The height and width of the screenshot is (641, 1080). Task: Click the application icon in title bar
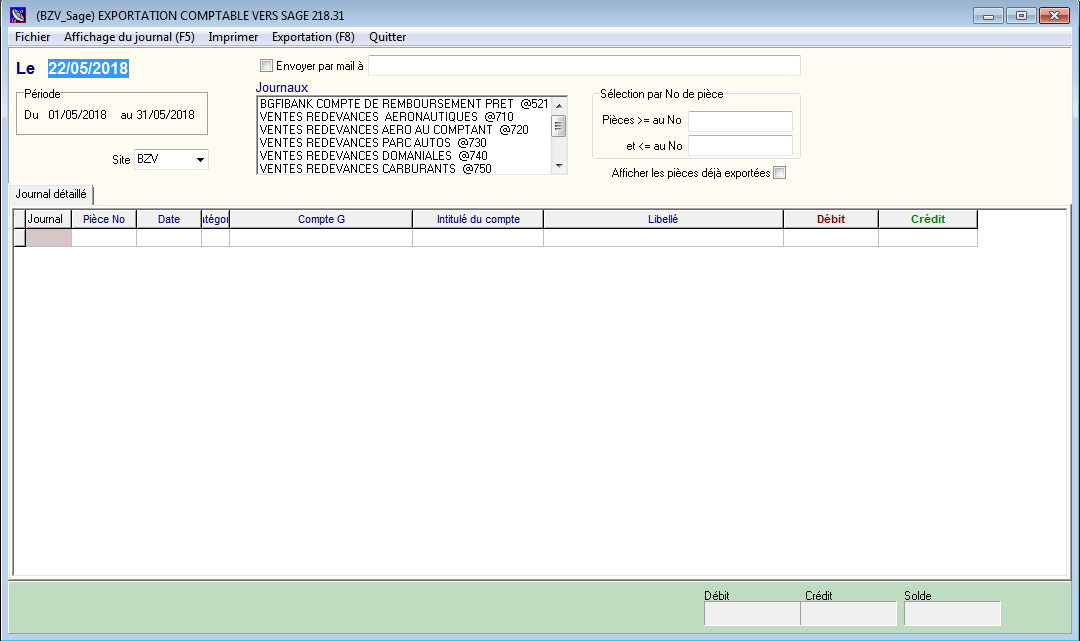coord(17,15)
